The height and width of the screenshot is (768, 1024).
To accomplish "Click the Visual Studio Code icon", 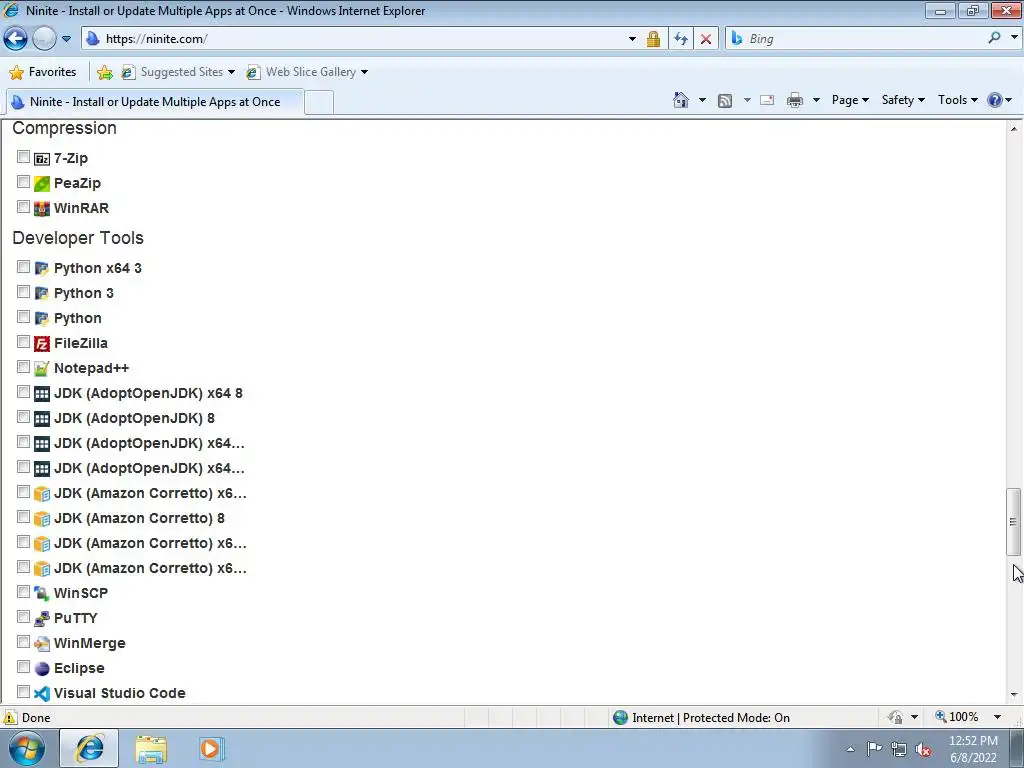I will pyautogui.click(x=42, y=694).
